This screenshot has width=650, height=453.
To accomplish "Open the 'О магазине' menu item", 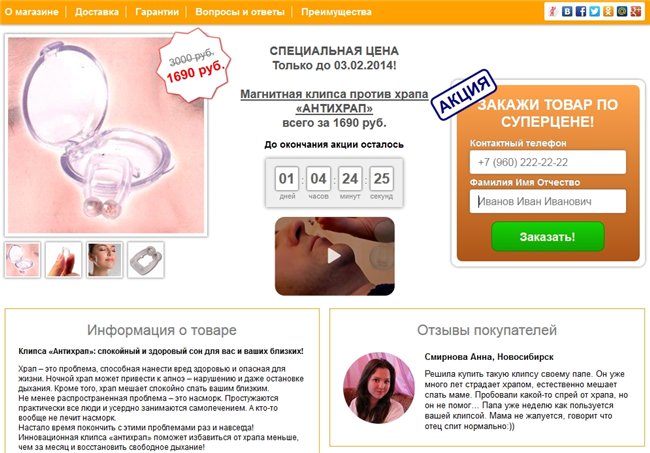I will coord(32,12).
